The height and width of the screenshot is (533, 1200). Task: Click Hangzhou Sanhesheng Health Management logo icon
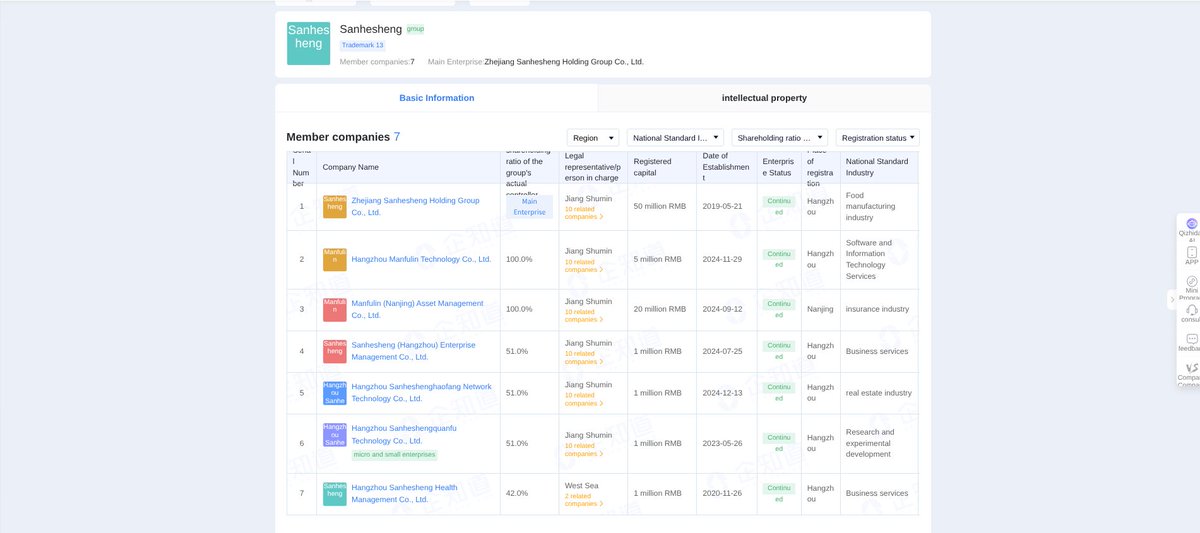click(335, 493)
